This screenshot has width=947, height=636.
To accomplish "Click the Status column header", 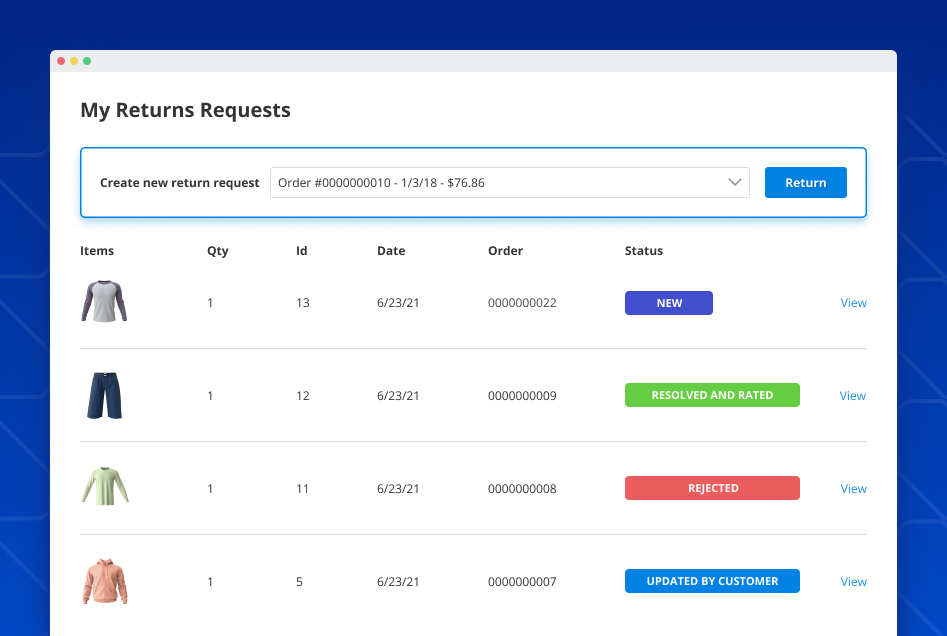I will pos(643,250).
